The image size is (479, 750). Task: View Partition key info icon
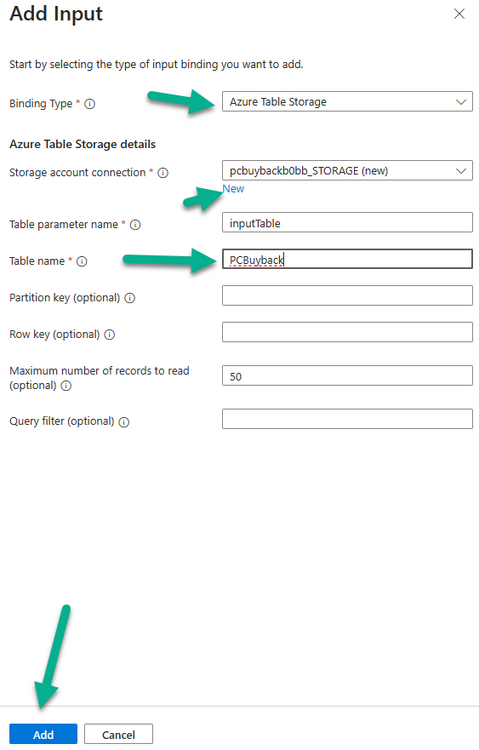pyautogui.click(x=130, y=298)
